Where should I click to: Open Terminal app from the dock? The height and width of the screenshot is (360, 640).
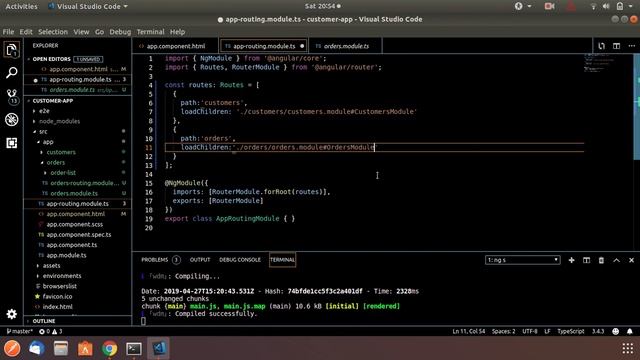click(134, 348)
